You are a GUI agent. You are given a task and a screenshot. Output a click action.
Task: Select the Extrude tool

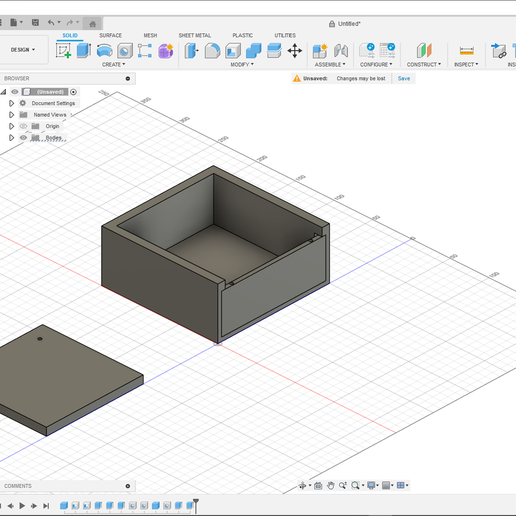84,51
